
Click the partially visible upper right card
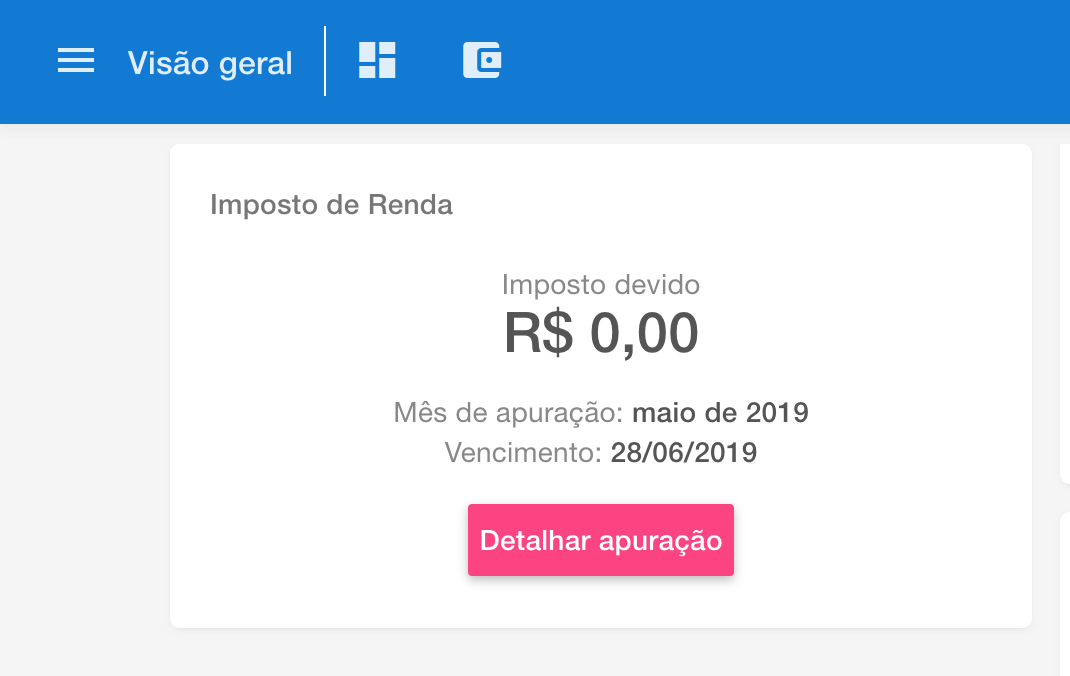pyautogui.click(x=1064, y=310)
